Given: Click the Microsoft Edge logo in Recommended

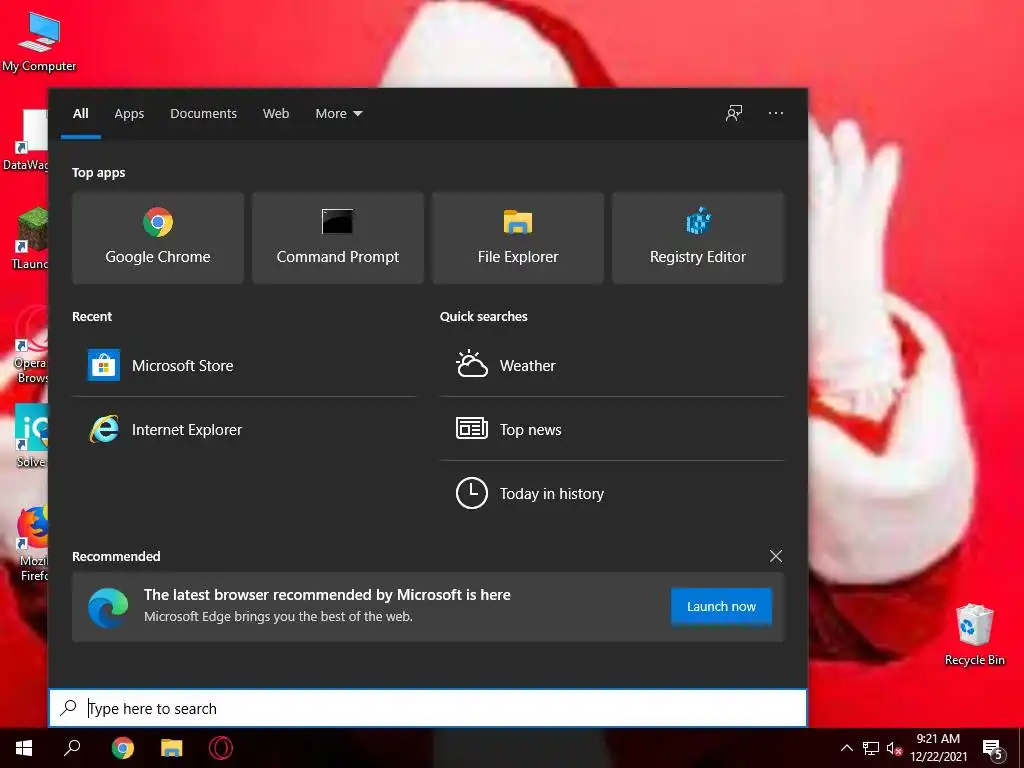Looking at the screenshot, I should 108,607.
